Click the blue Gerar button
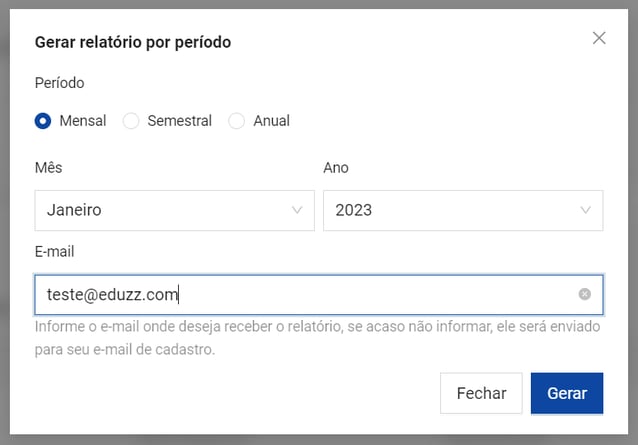Screen dimensions: 638x445 click(x=567, y=393)
